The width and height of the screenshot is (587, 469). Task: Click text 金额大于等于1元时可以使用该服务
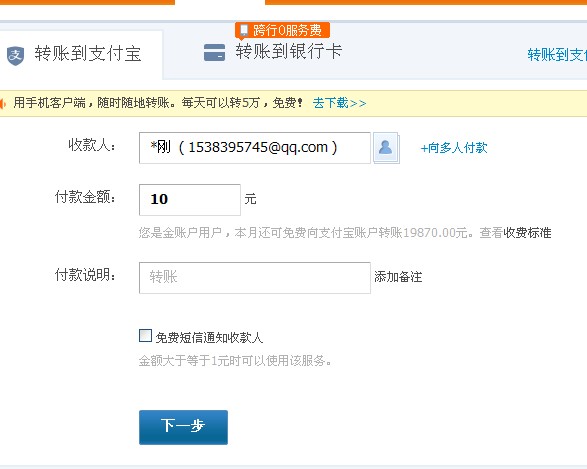click(x=235, y=361)
